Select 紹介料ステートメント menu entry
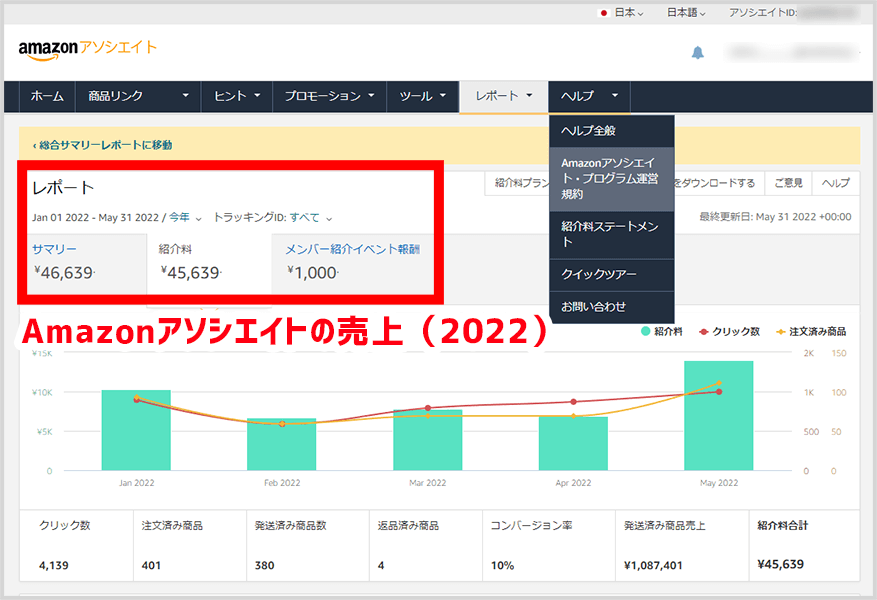The height and width of the screenshot is (600, 877). click(612, 234)
